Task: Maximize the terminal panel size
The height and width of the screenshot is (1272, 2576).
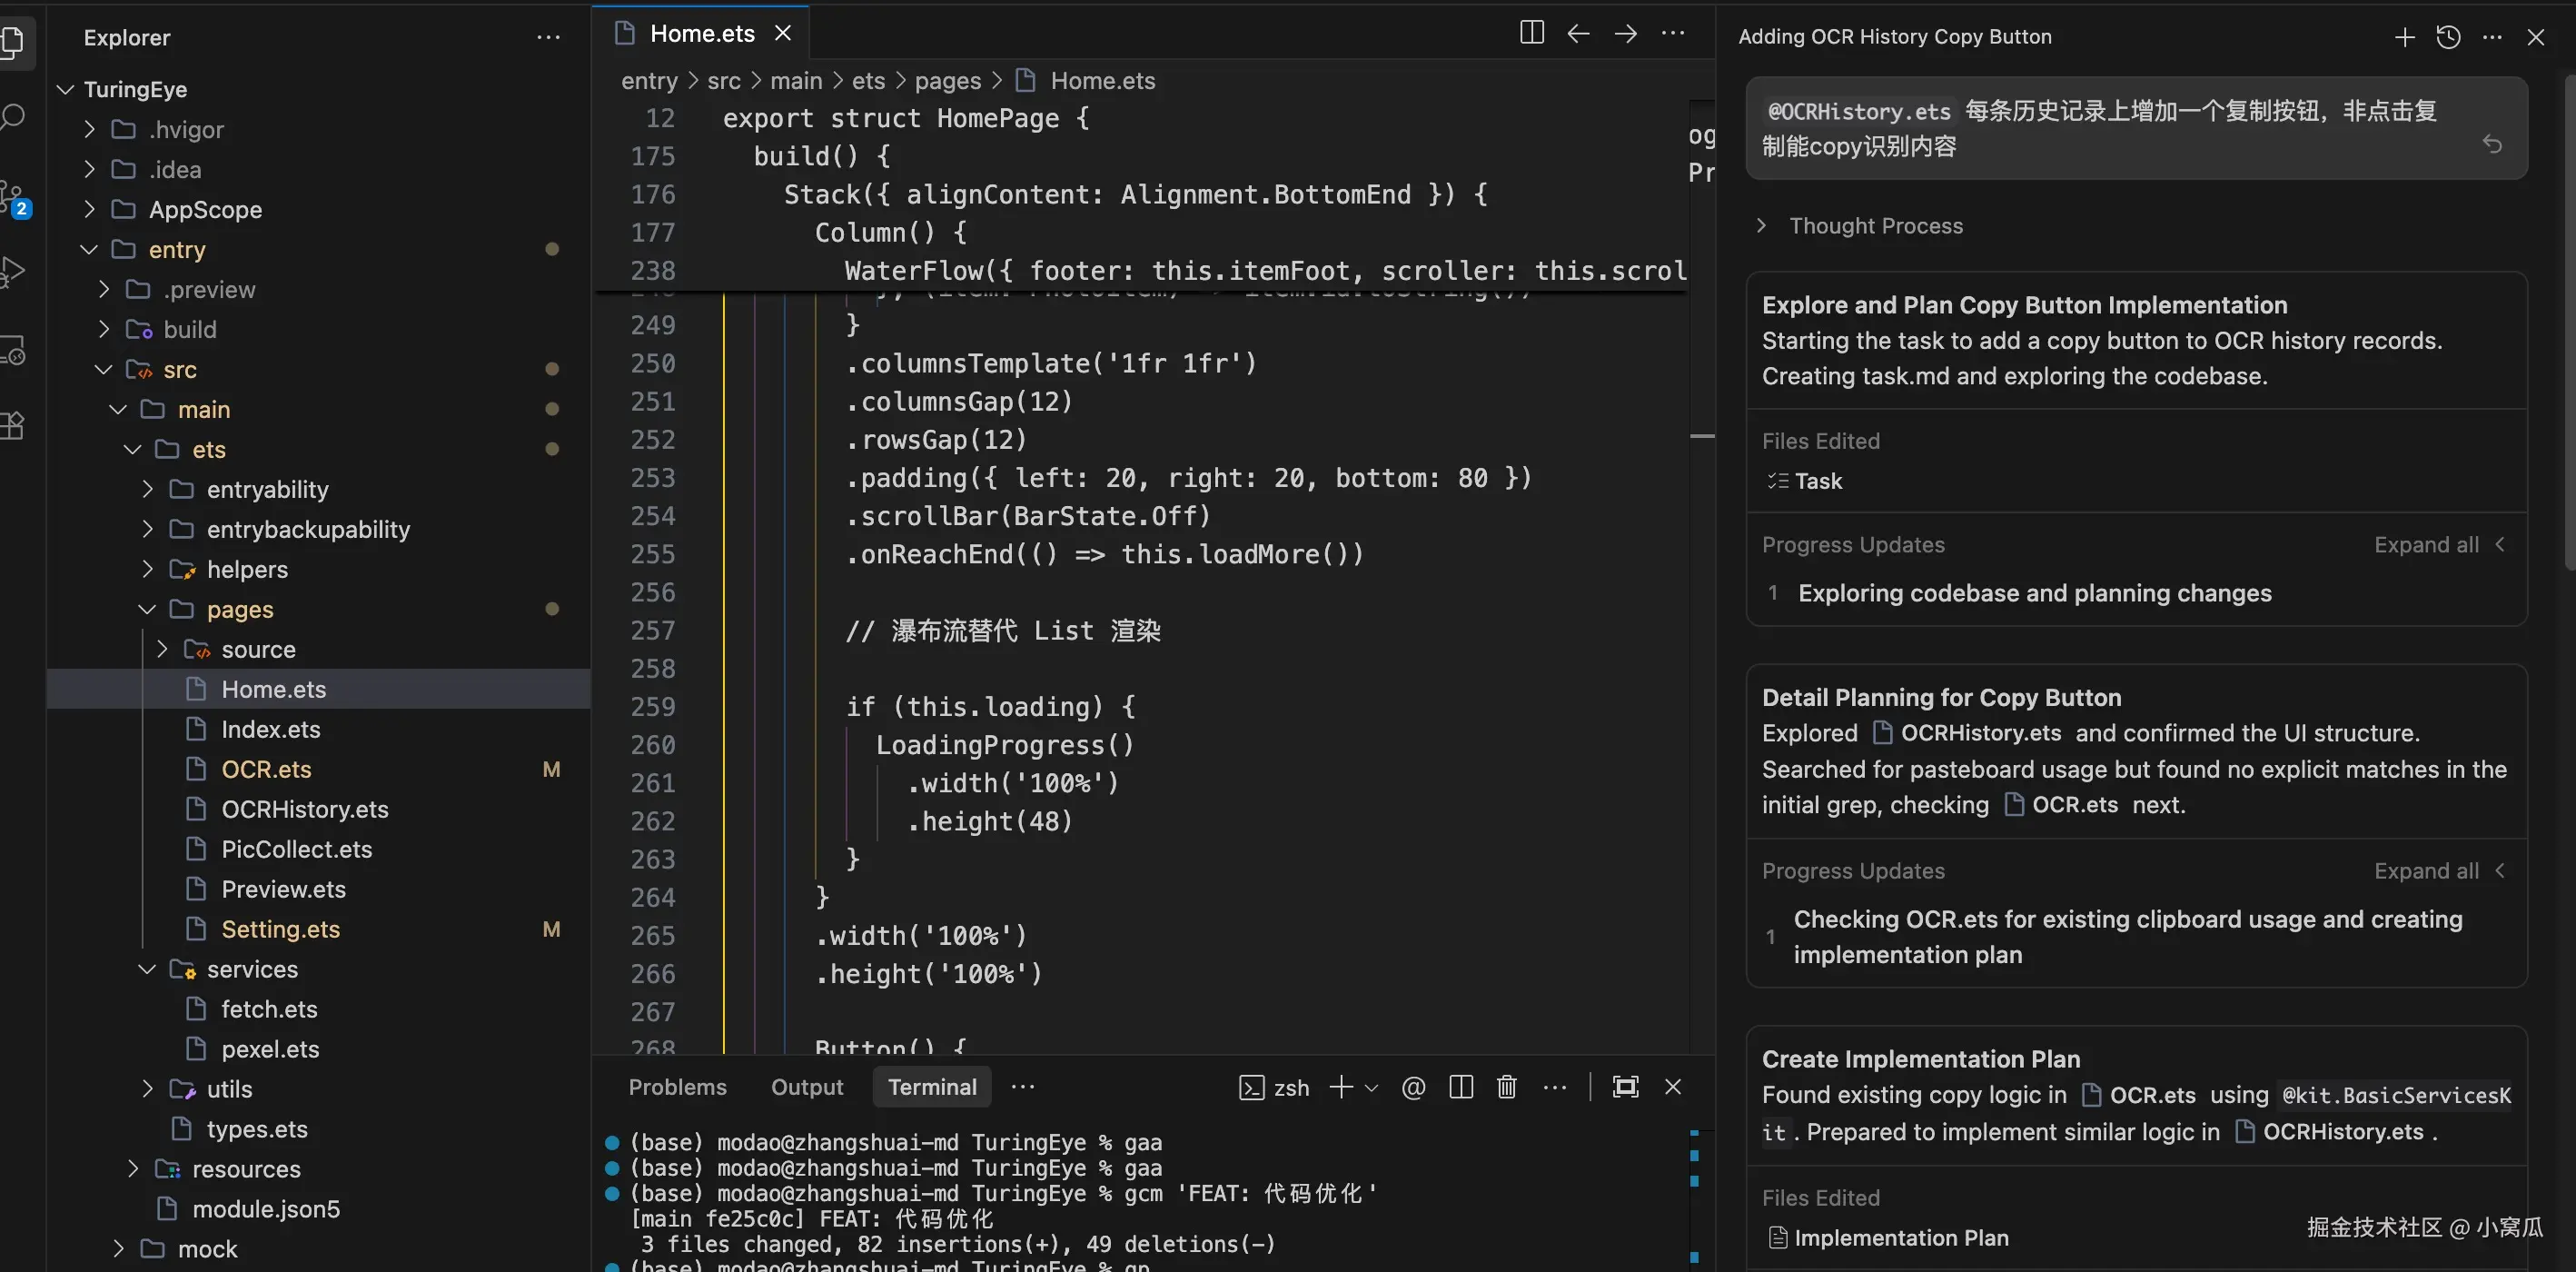Action: point(1625,1087)
